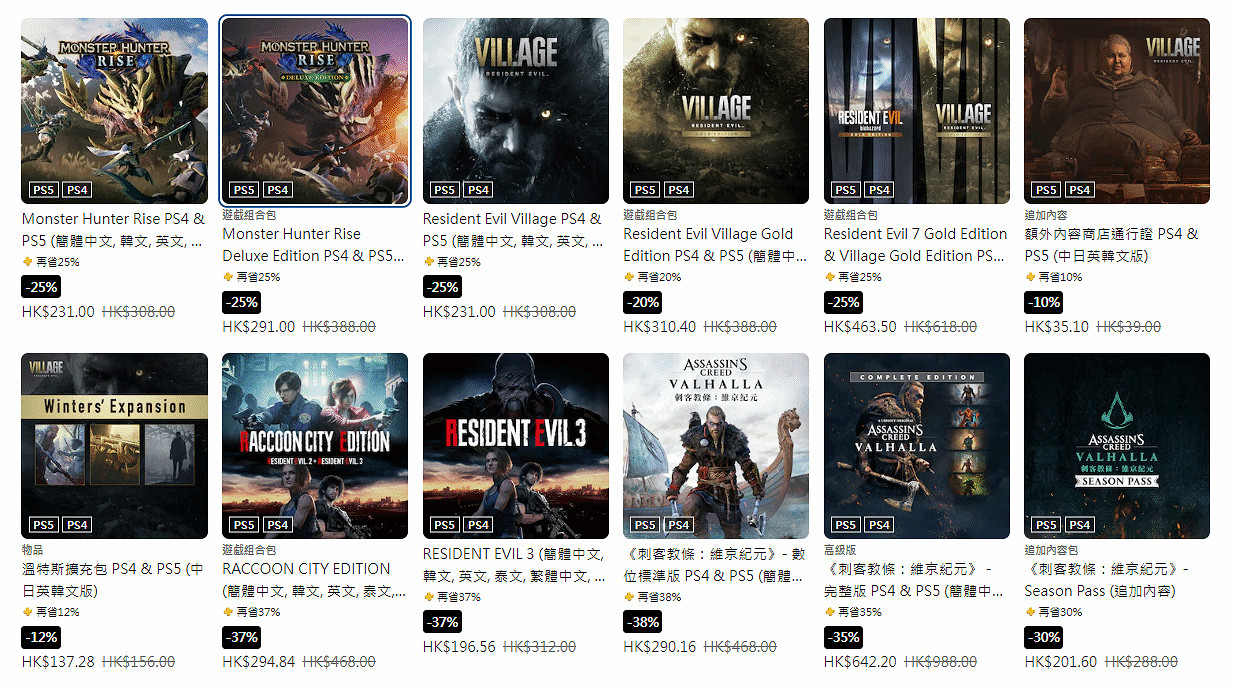1235x687 pixels.
Task: Open the Winters' Expansion cover image
Action: point(115,446)
